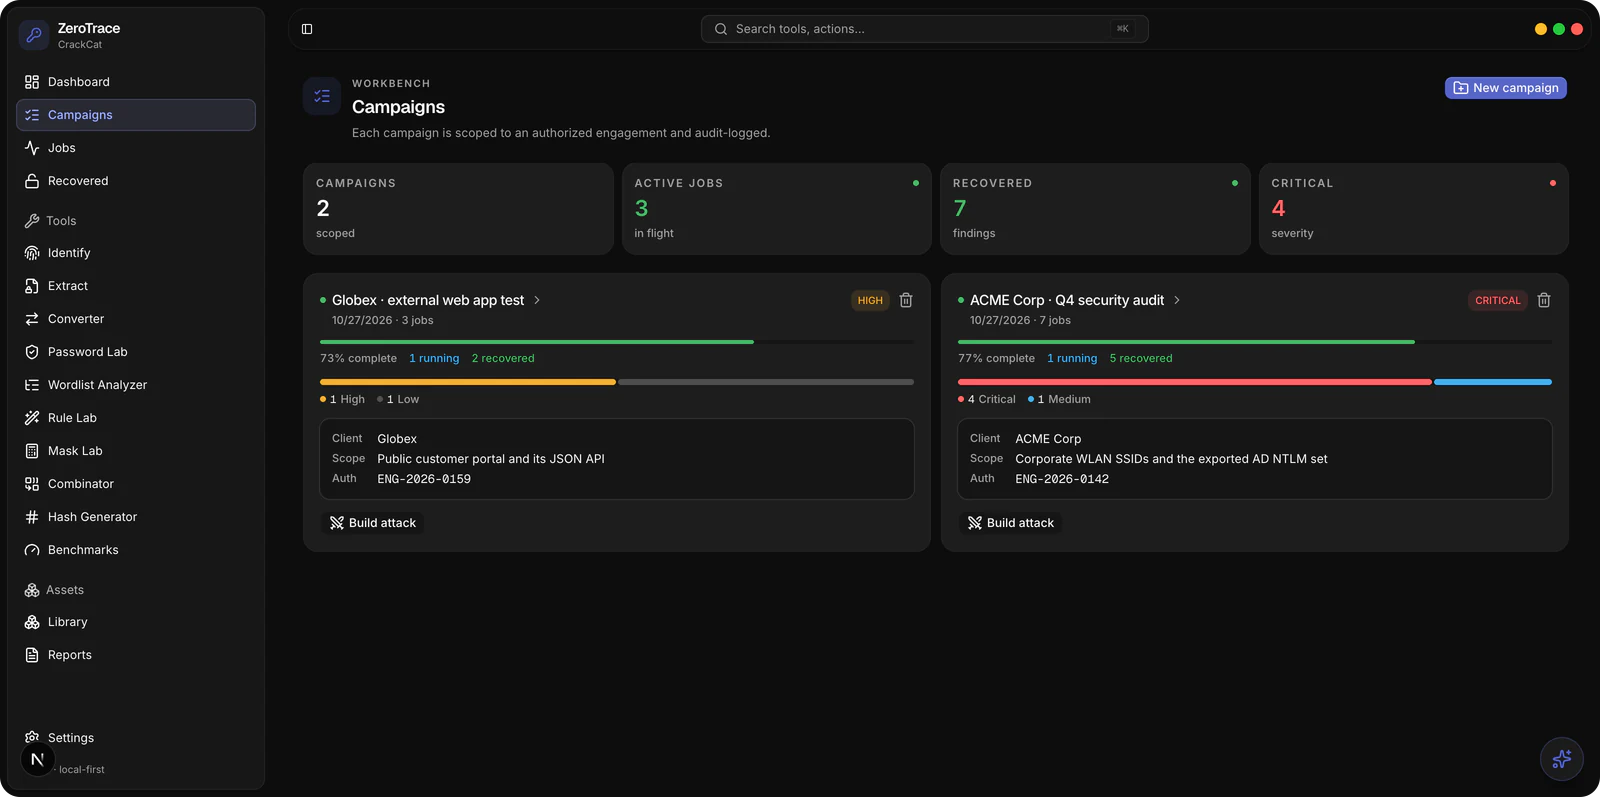Expand the Globex external web app test chevron
The image size is (1600, 797).
[537, 300]
